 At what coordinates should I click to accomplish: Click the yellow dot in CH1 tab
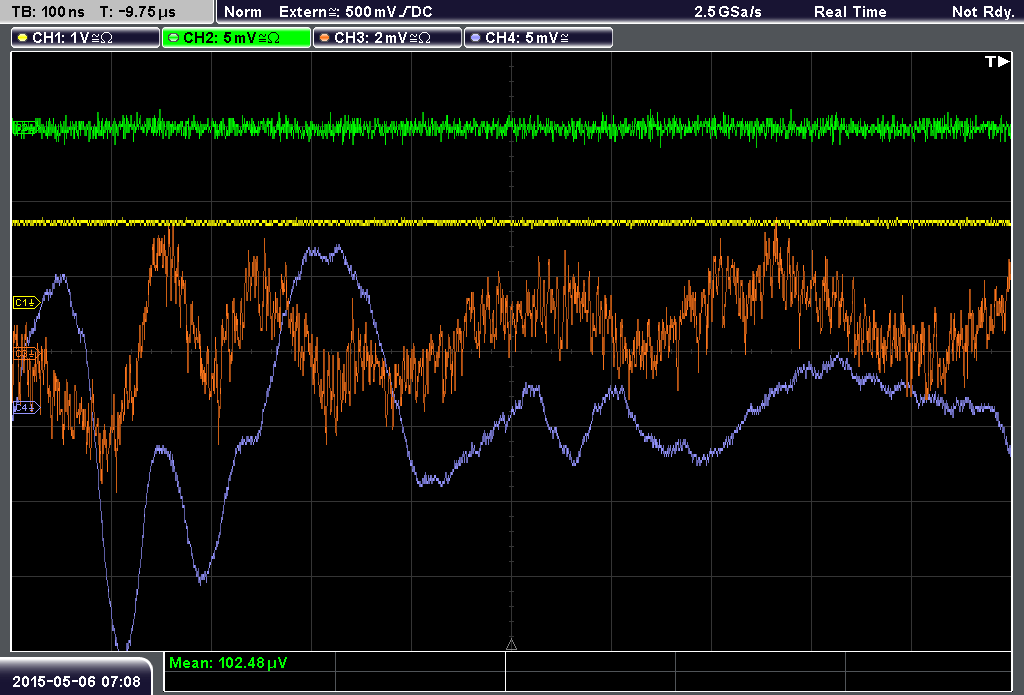point(23,38)
